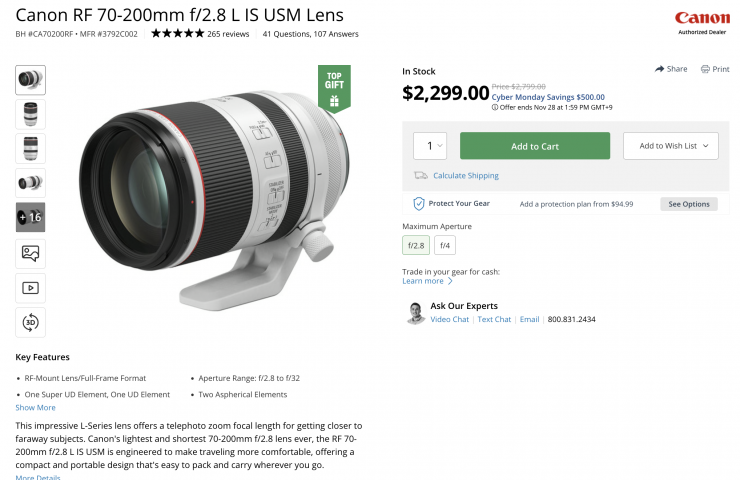Select the f/4 maximum aperture option
The image size is (740, 480).
(444, 245)
